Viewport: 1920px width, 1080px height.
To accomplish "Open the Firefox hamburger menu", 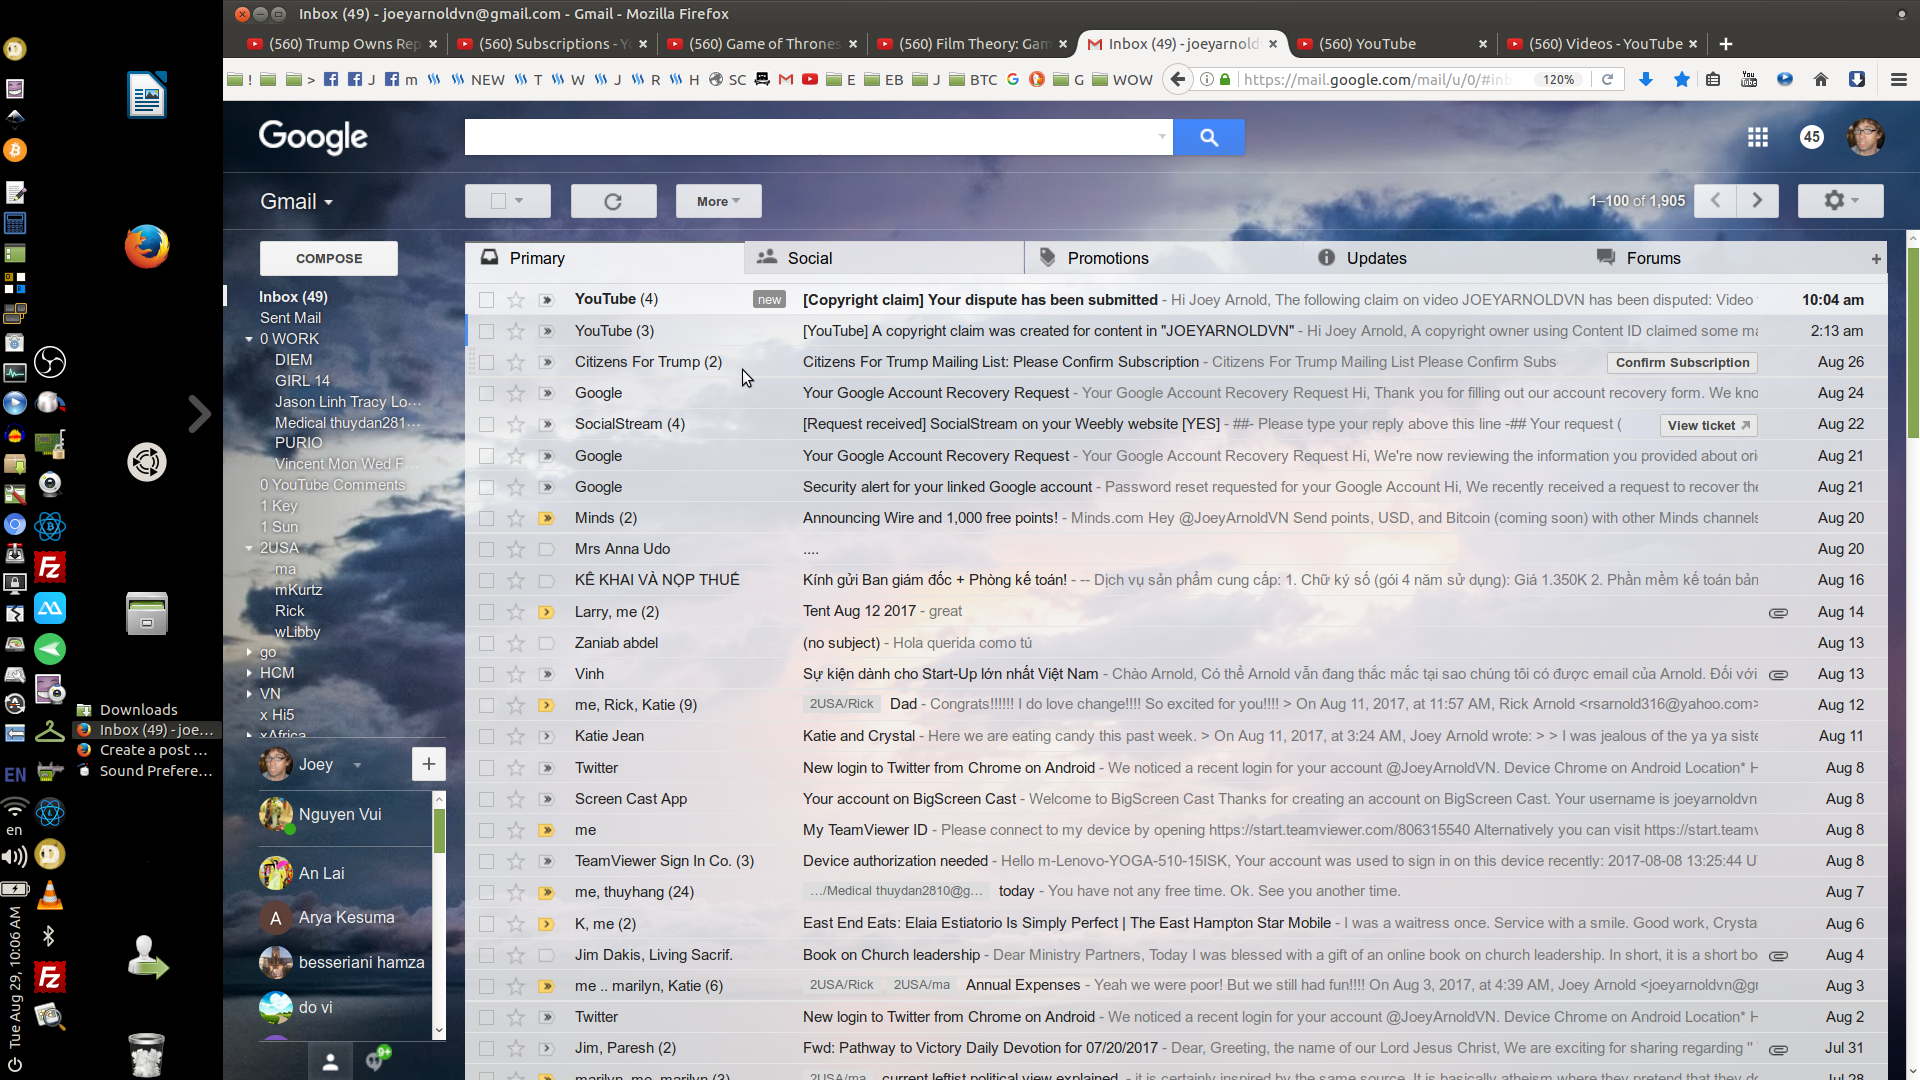I will (x=1898, y=79).
